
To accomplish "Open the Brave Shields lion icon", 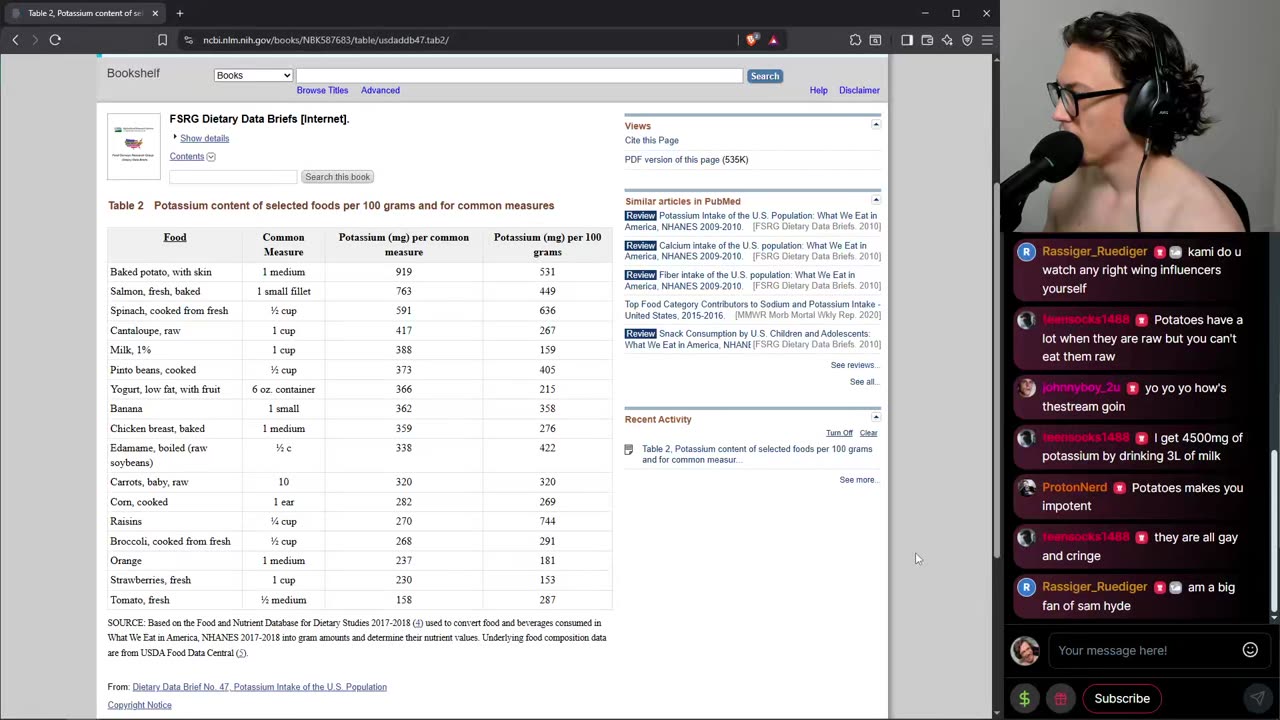I will pyautogui.click(x=752, y=40).
